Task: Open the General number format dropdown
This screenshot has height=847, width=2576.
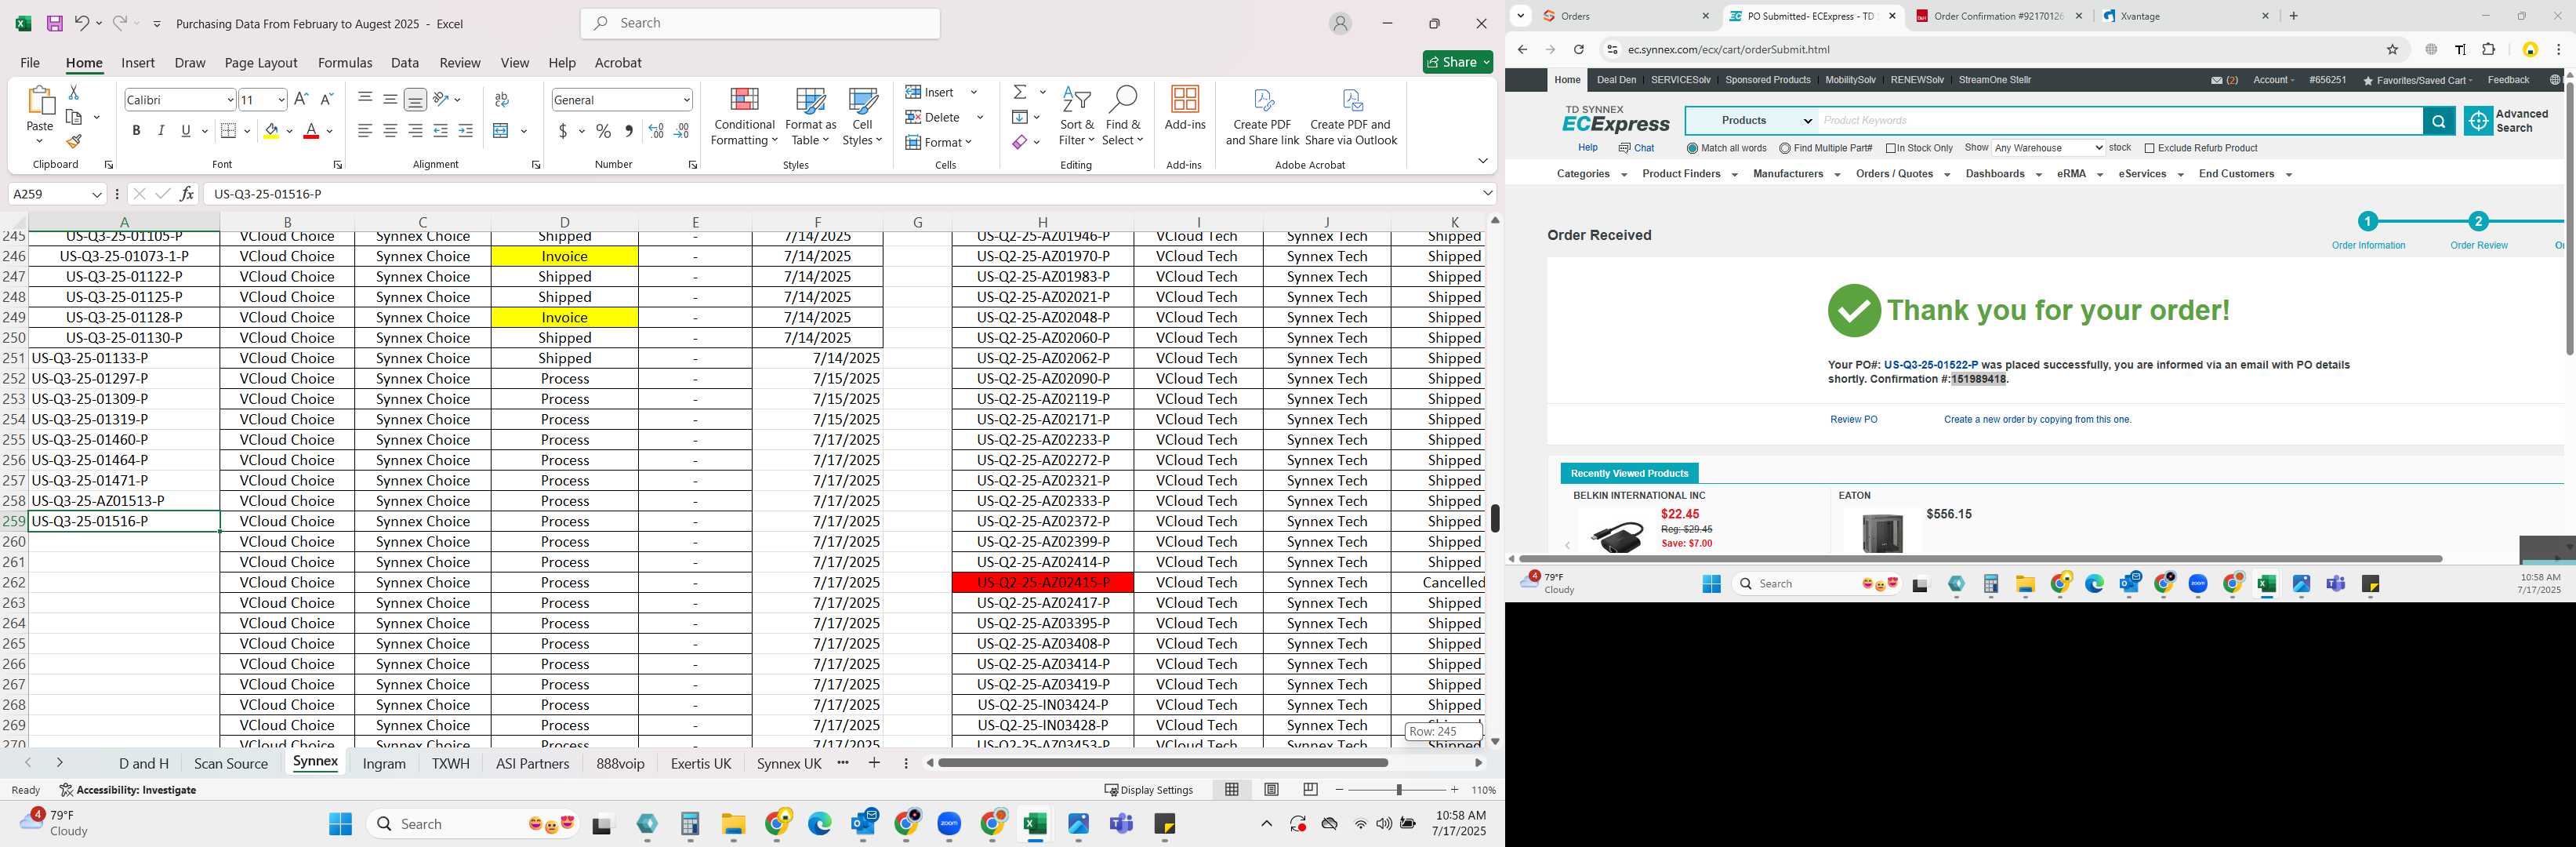Action: (x=686, y=100)
